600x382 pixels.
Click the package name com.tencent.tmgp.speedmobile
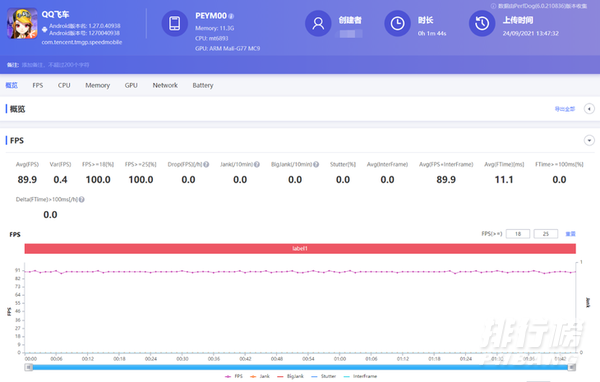(82, 42)
